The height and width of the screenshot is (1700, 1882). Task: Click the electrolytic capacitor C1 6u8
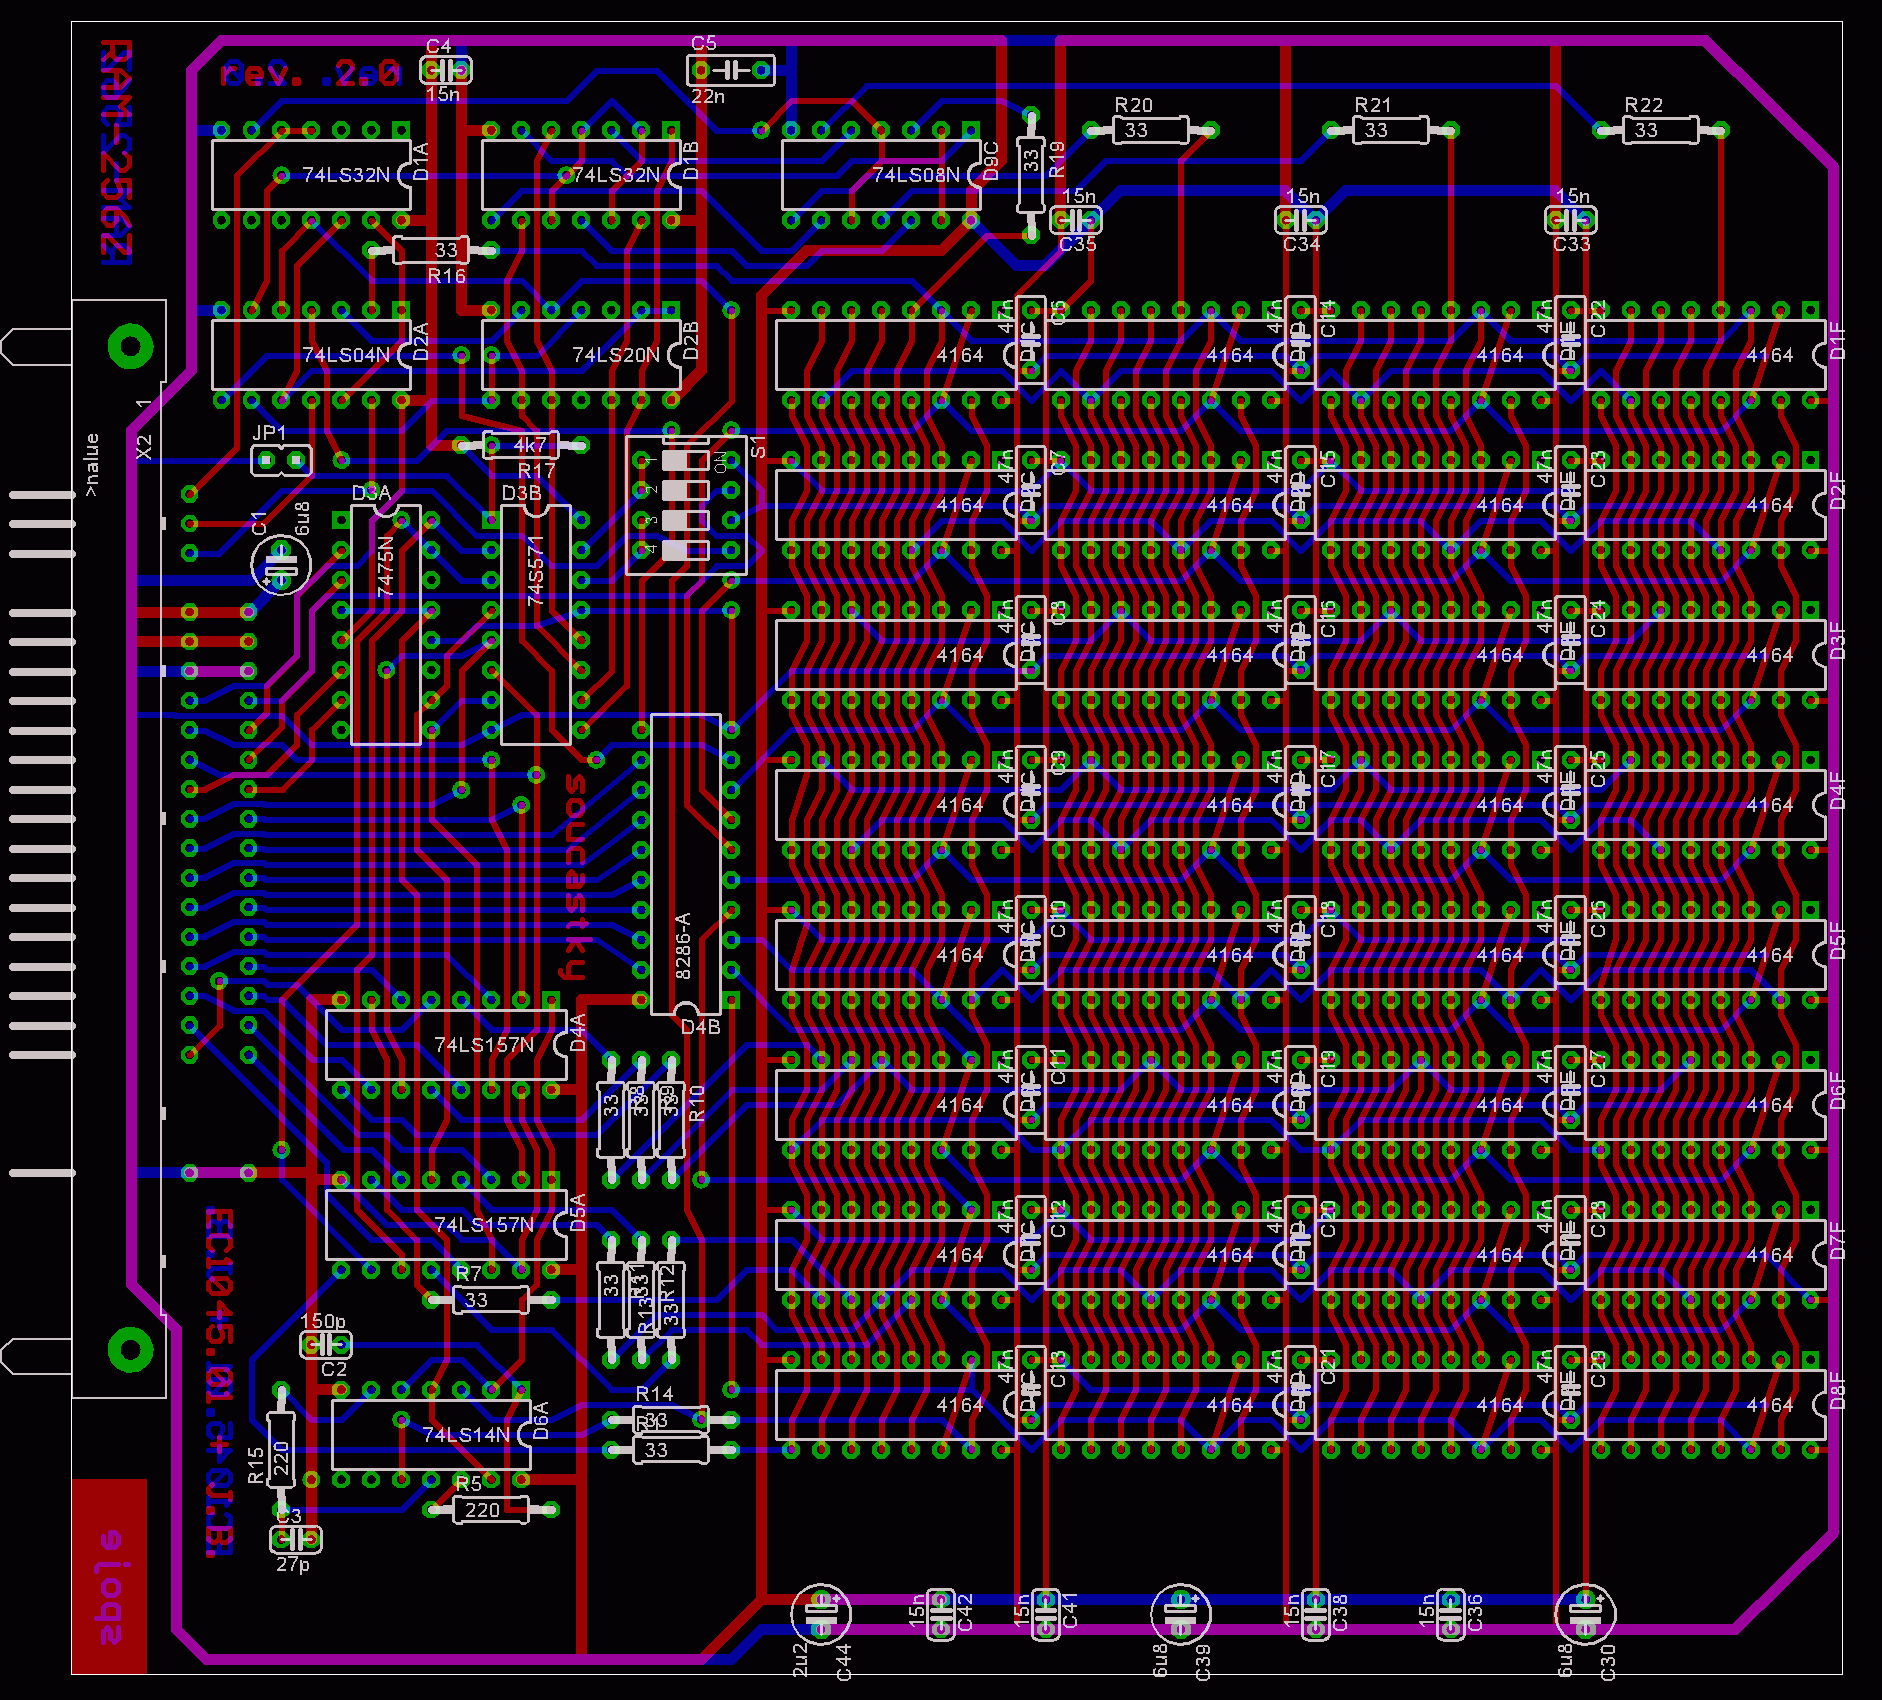tap(280, 566)
